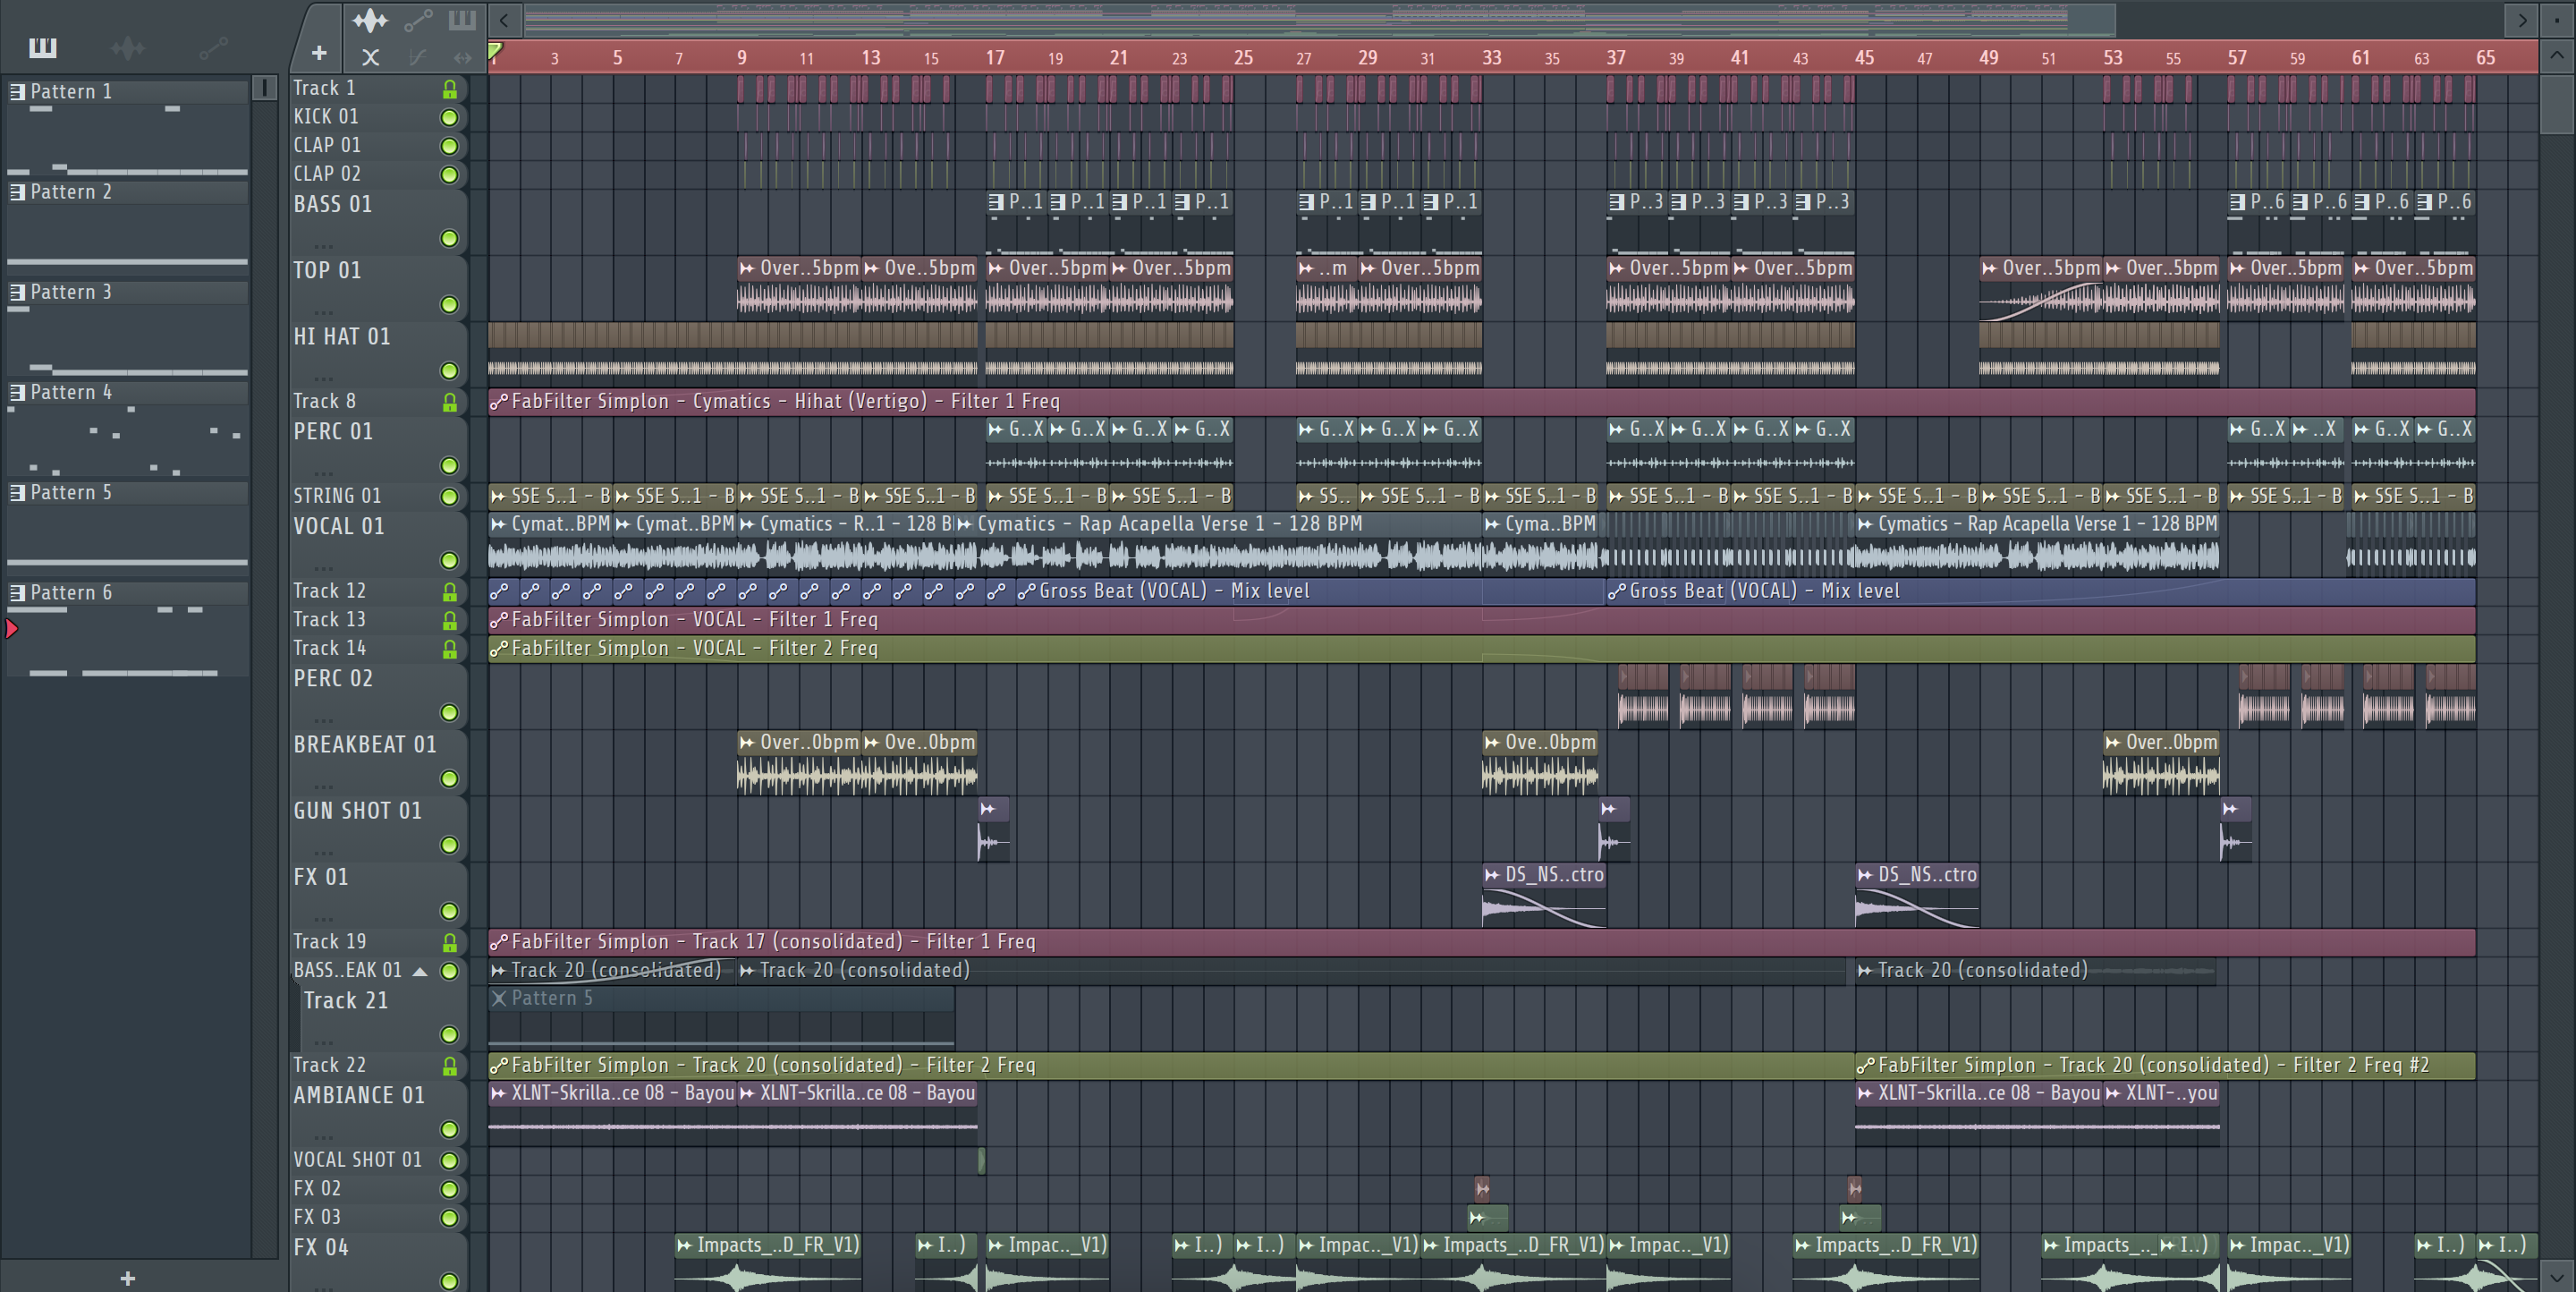Screen dimensions: 2576x1292
Task: Mute the TOP 01 track
Action: pos(450,304)
